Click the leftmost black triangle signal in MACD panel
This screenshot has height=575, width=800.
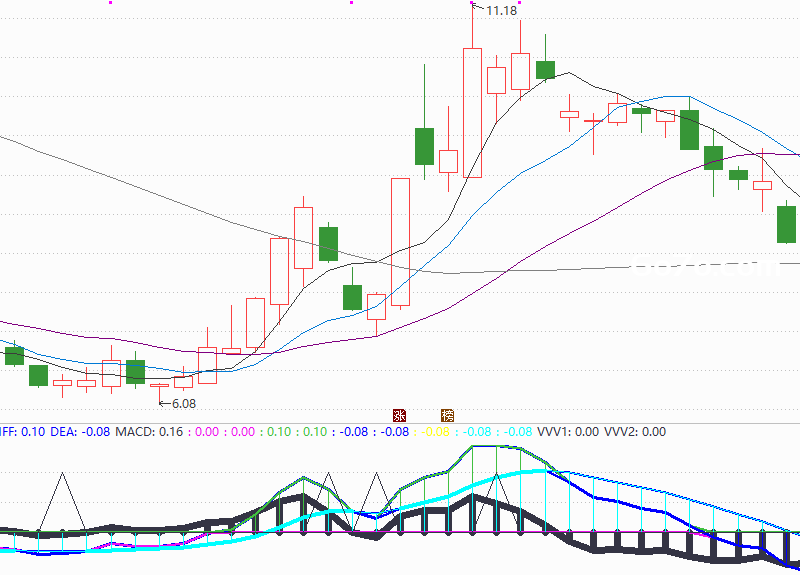tap(63, 503)
